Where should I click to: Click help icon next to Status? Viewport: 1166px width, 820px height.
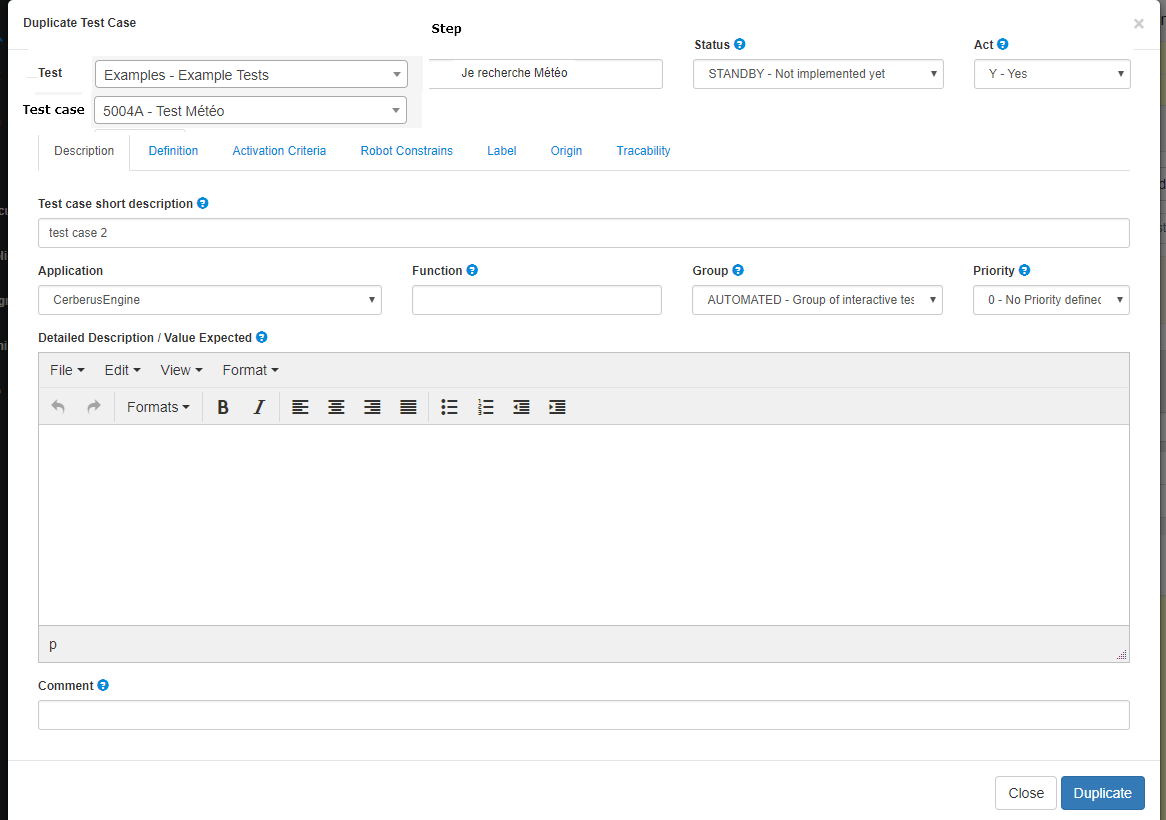click(x=740, y=44)
